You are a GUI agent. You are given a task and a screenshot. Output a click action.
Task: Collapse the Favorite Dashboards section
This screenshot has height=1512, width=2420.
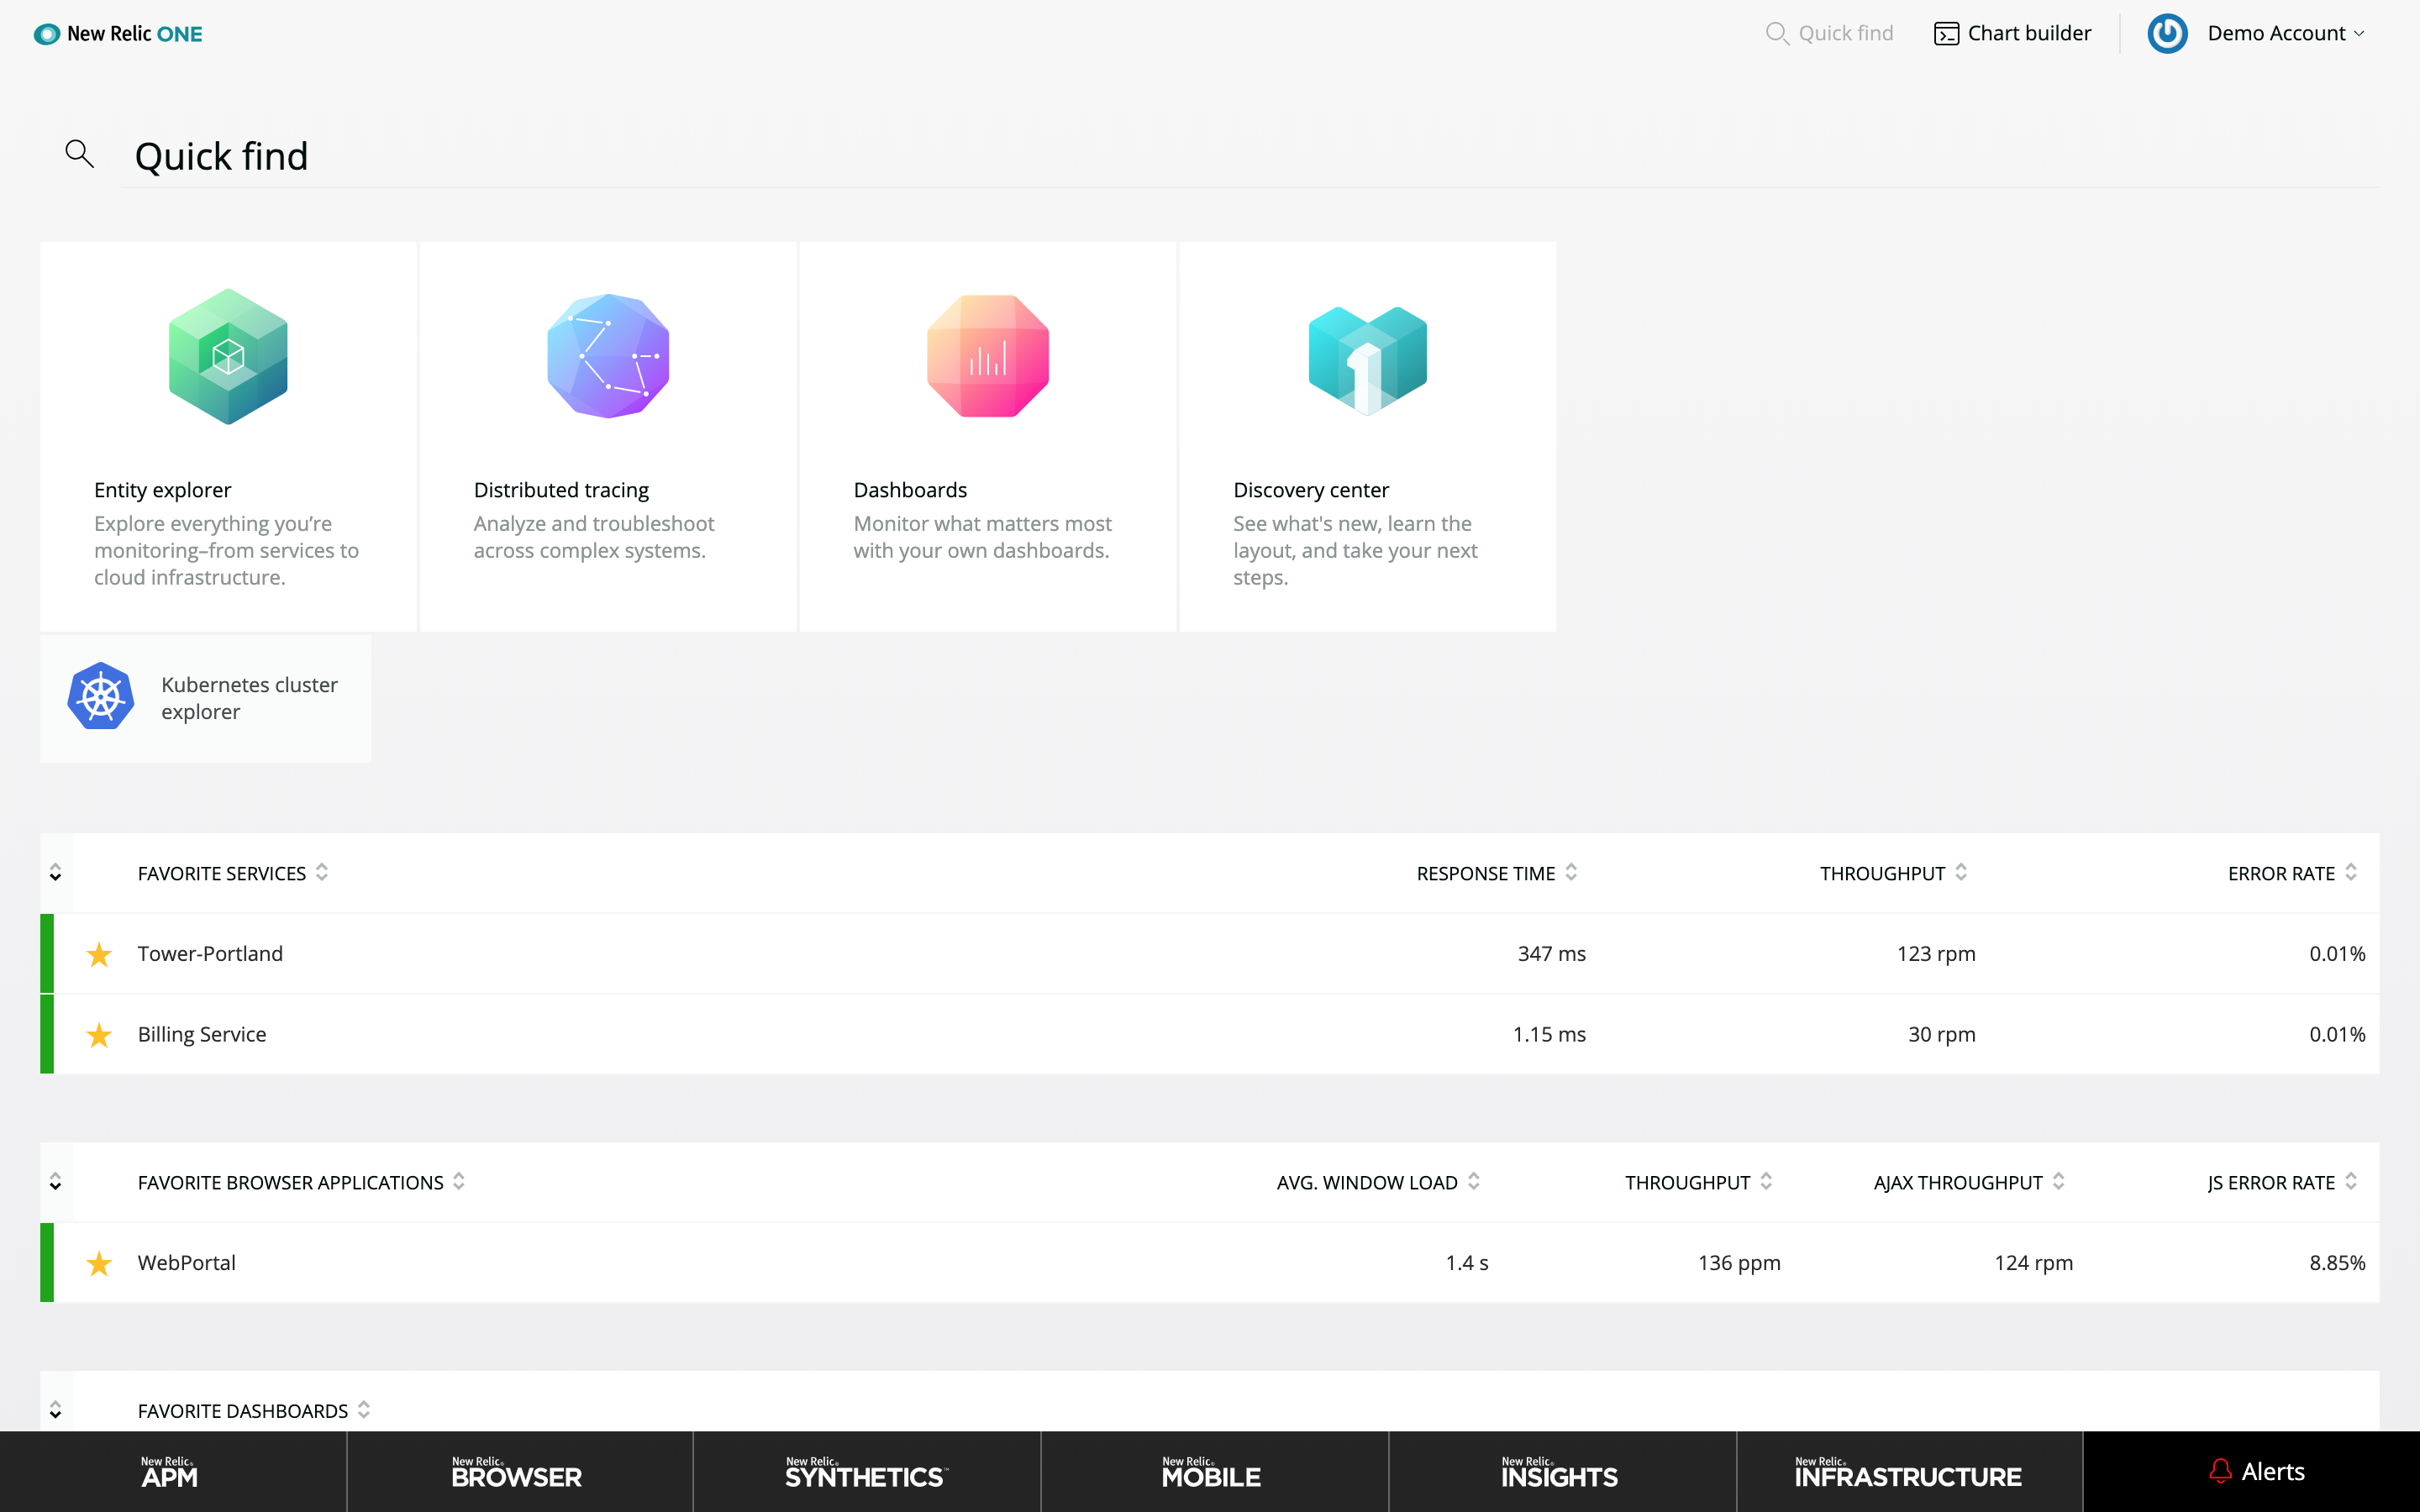pos(55,1410)
